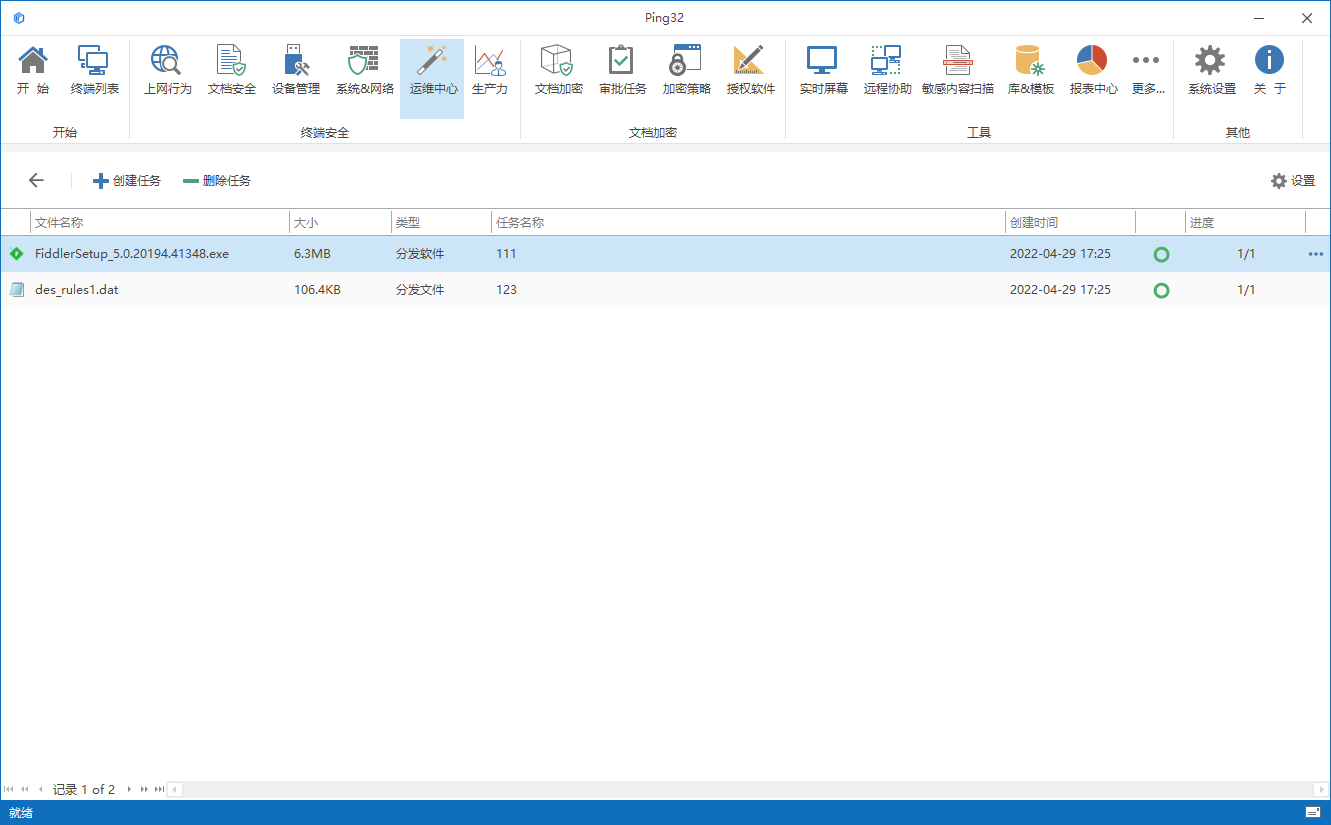
Task: Sort by 大小 column header
Action: (340, 222)
